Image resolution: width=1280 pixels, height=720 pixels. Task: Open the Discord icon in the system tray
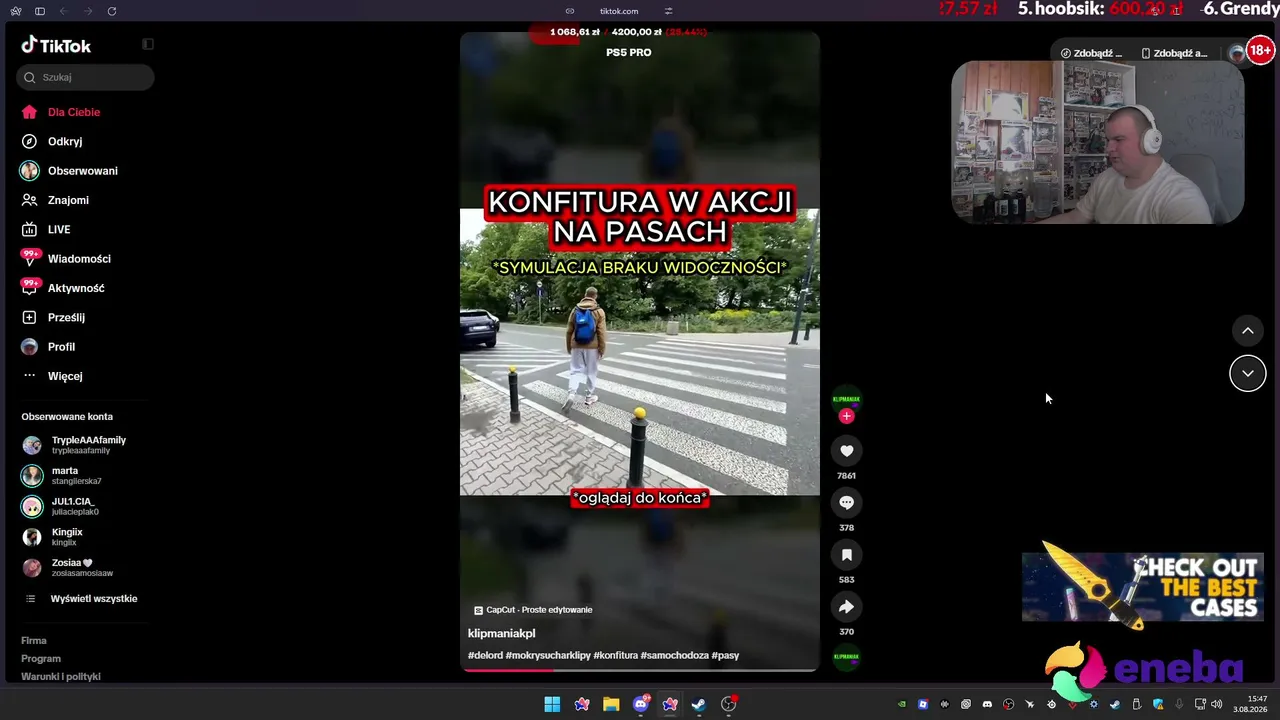pos(987,704)
